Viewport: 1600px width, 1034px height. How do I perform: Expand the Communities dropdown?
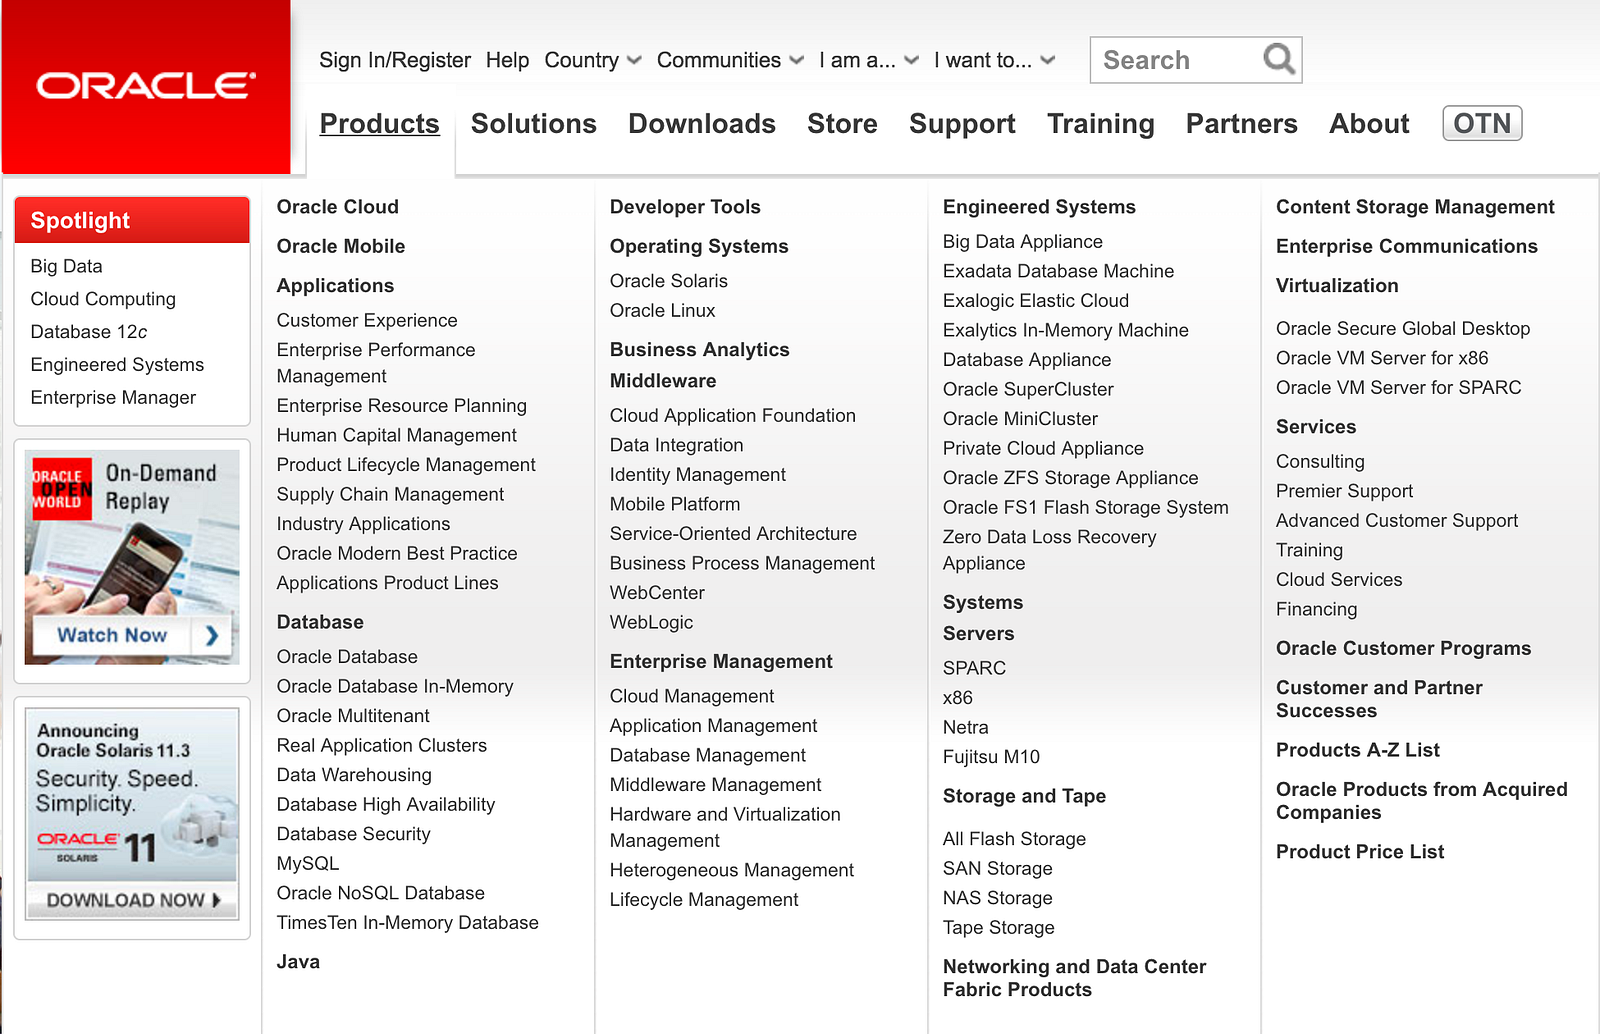[x=730, y=60]
